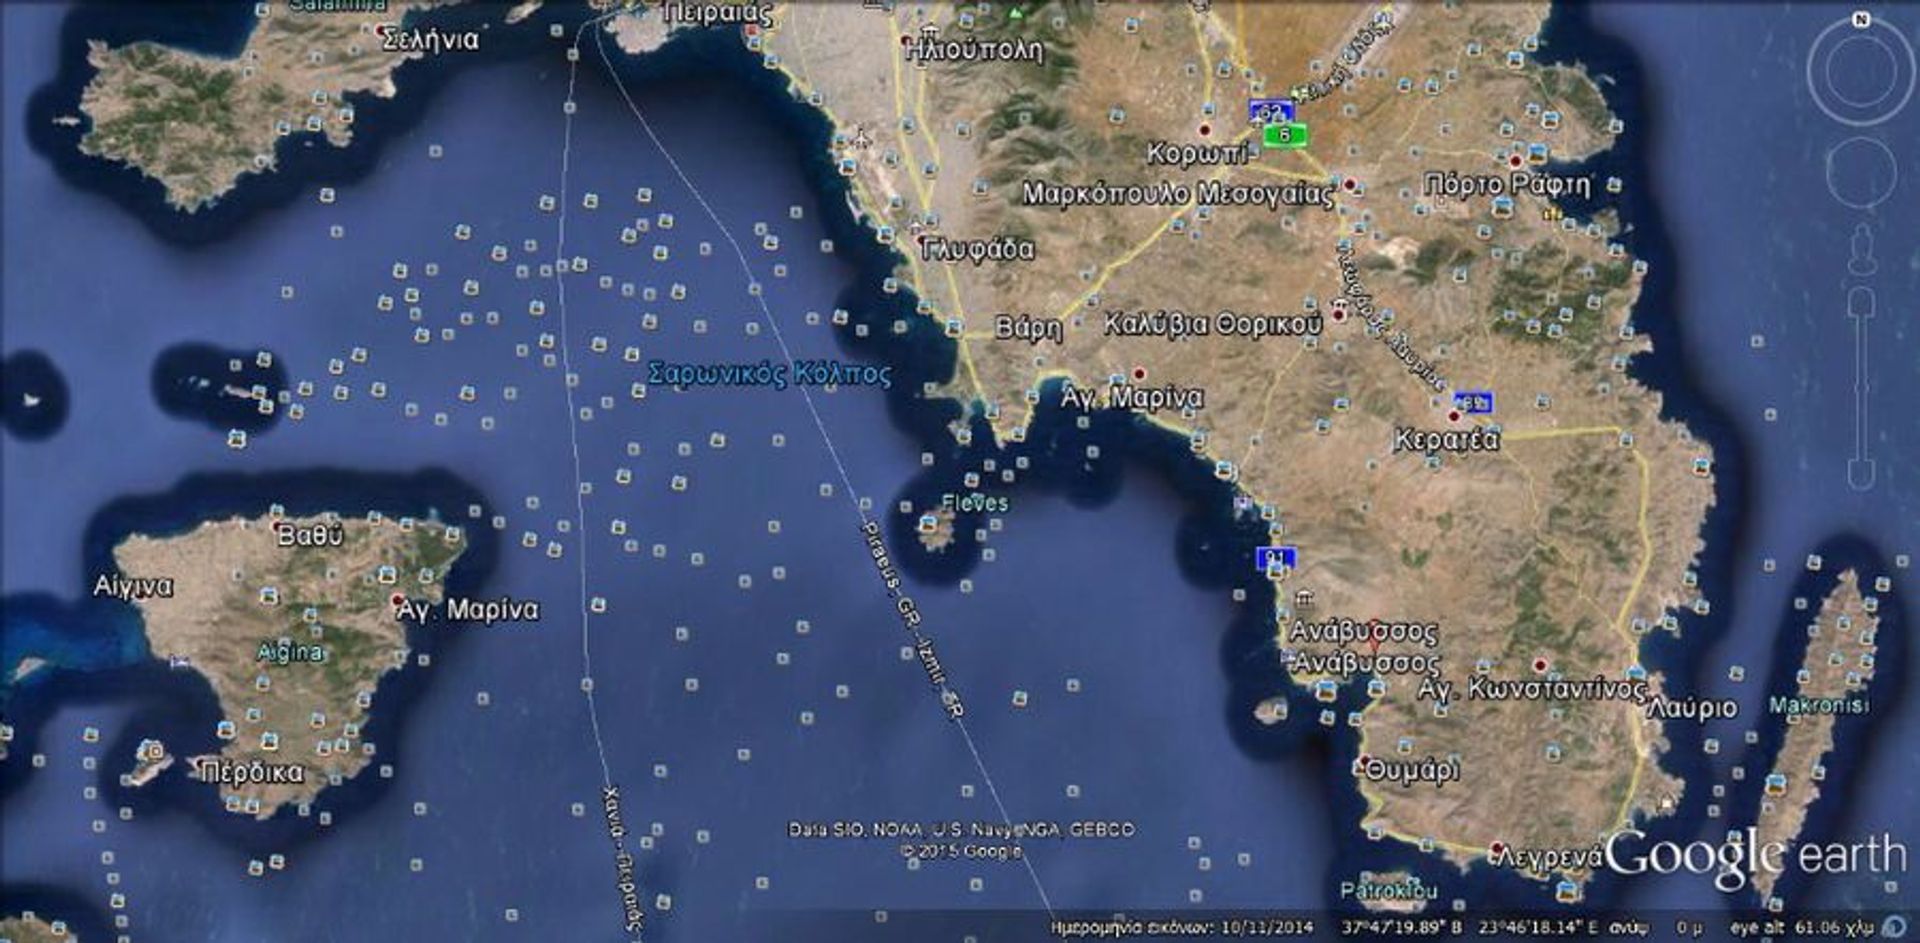Viewport: 1920px width, 943px height.
Task: Click the Καλύβια Θορικού place label
Action: (x=1213, y=324)
